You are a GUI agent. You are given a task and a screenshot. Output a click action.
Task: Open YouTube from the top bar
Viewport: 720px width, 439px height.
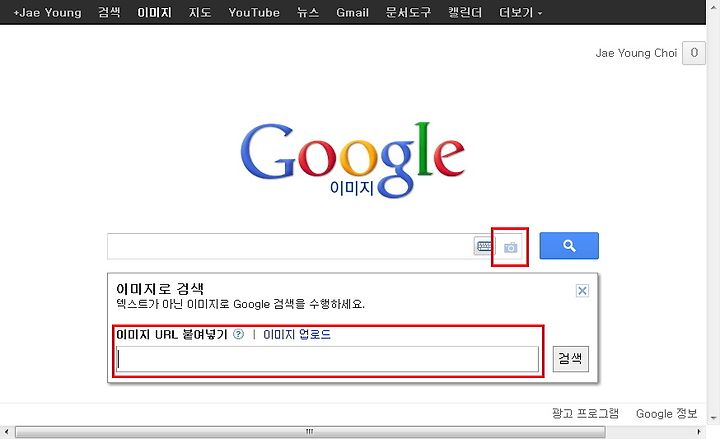(254, 12)
